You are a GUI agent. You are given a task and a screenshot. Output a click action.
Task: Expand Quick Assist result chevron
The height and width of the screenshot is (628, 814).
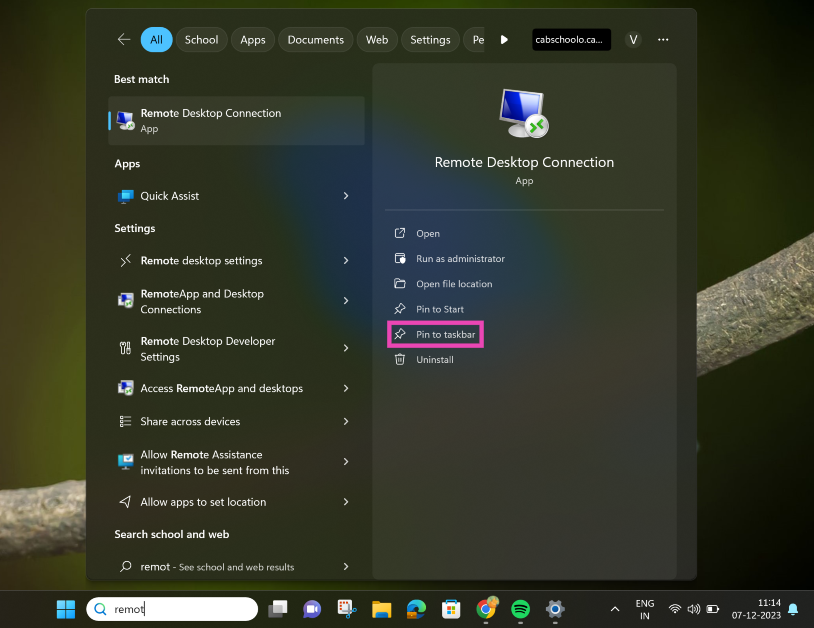[x=346, y=196]
